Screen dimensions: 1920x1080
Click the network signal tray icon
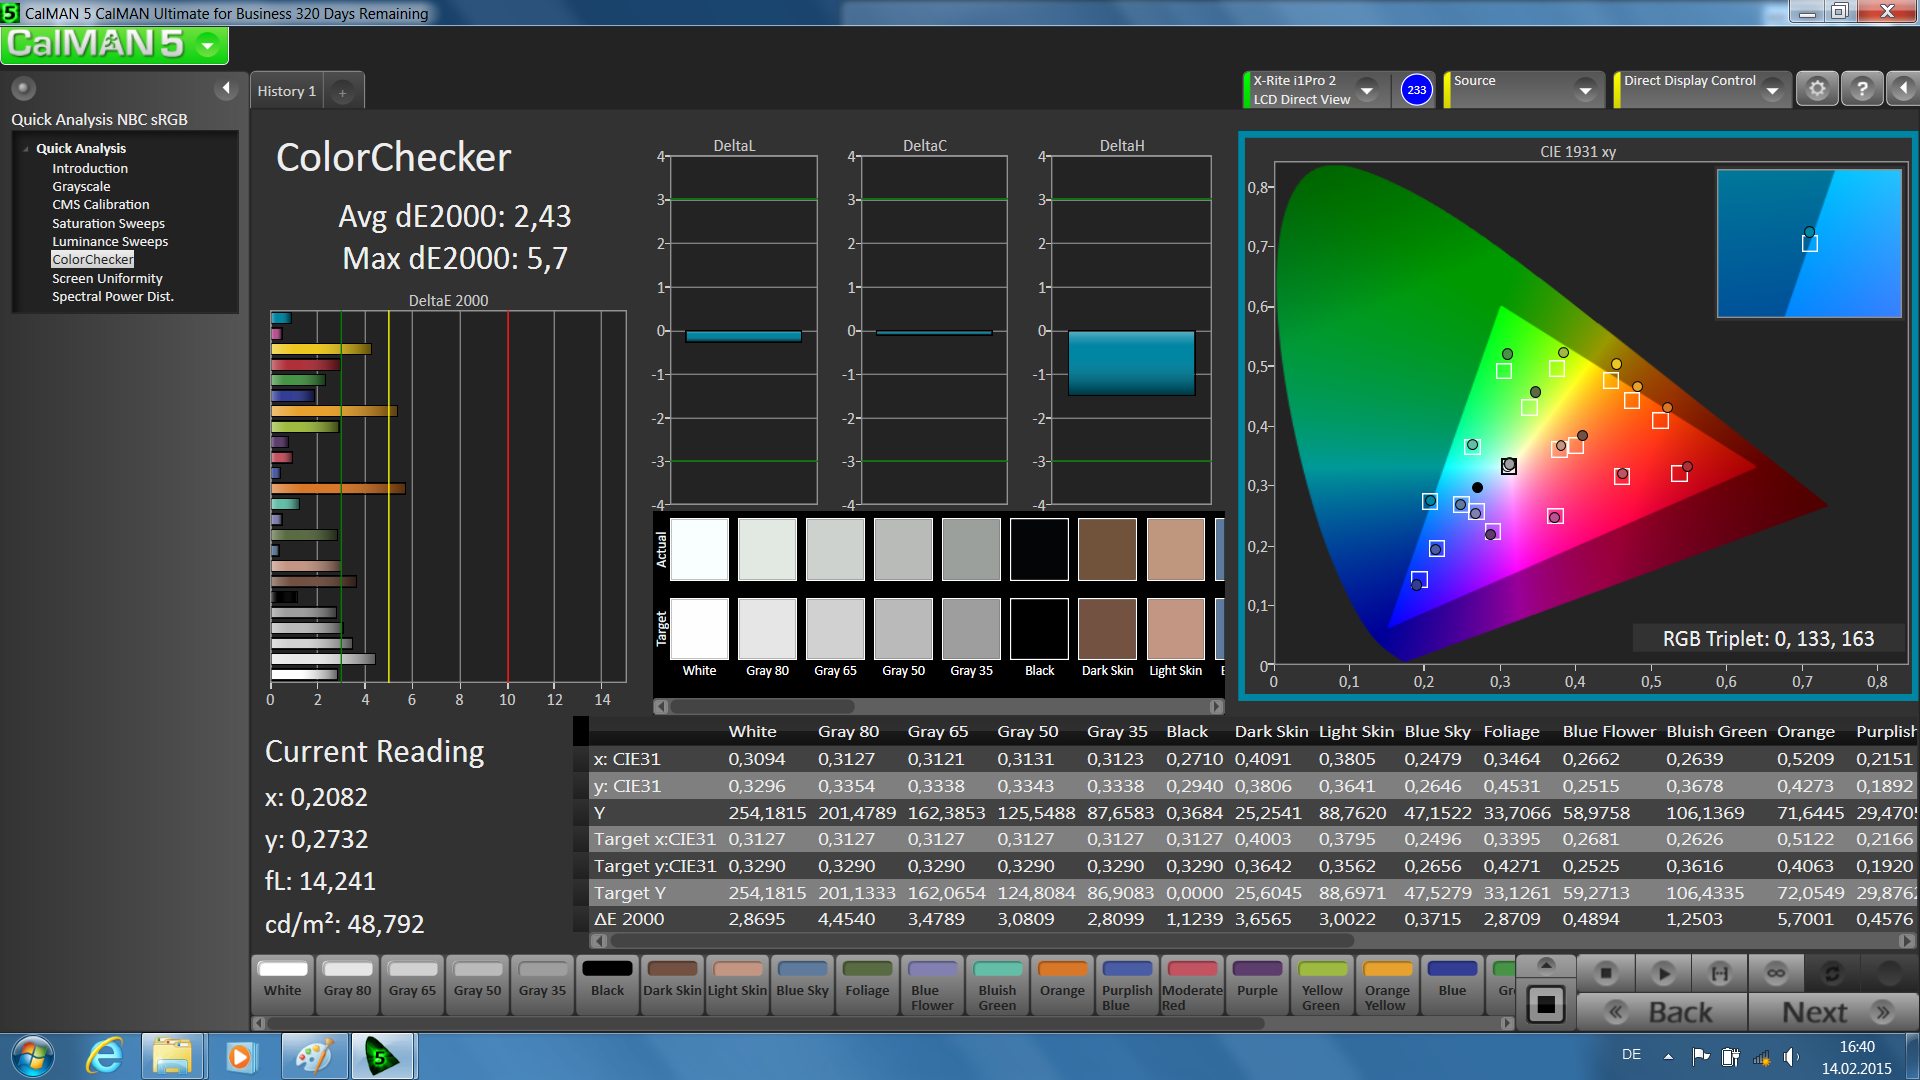click(1761, 1056)
